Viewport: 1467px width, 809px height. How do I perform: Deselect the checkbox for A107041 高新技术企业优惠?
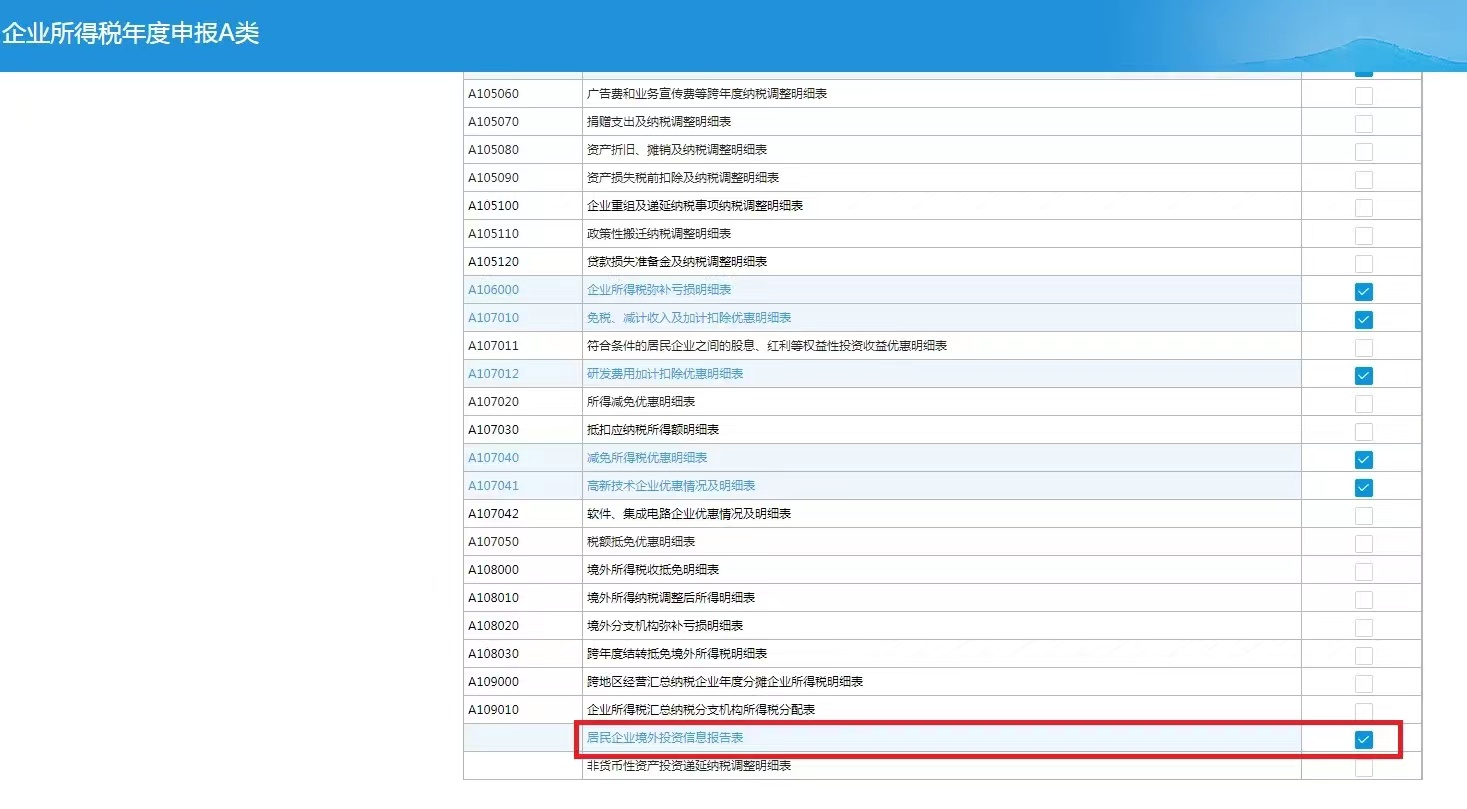pos(1363,488)
